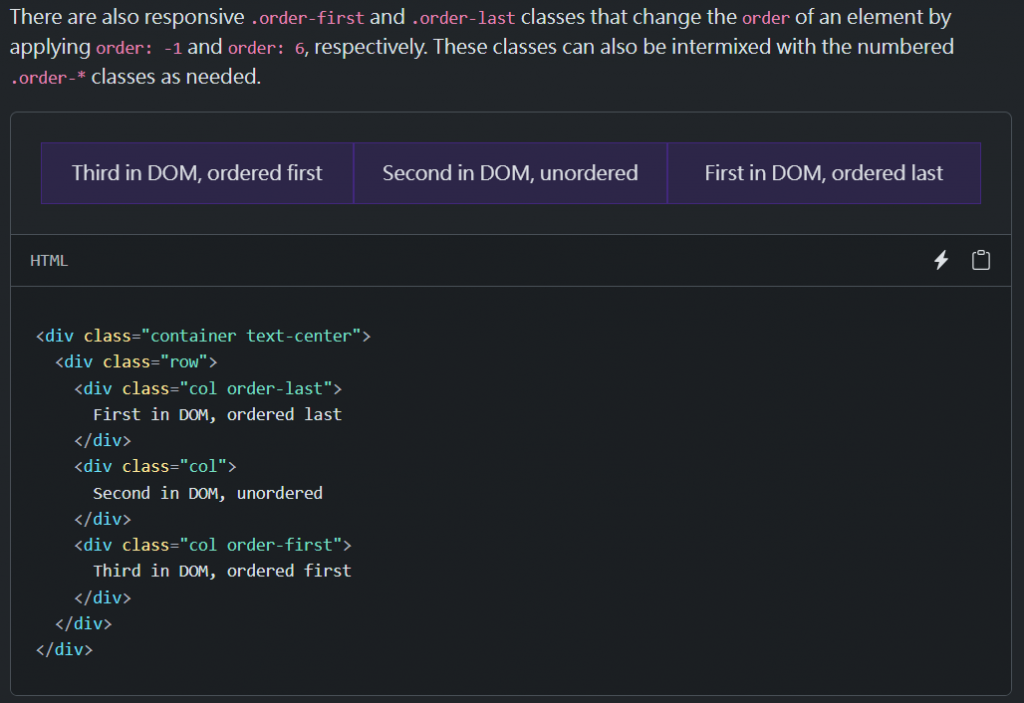Click the "col order-first" div code line

pos(213,545)
